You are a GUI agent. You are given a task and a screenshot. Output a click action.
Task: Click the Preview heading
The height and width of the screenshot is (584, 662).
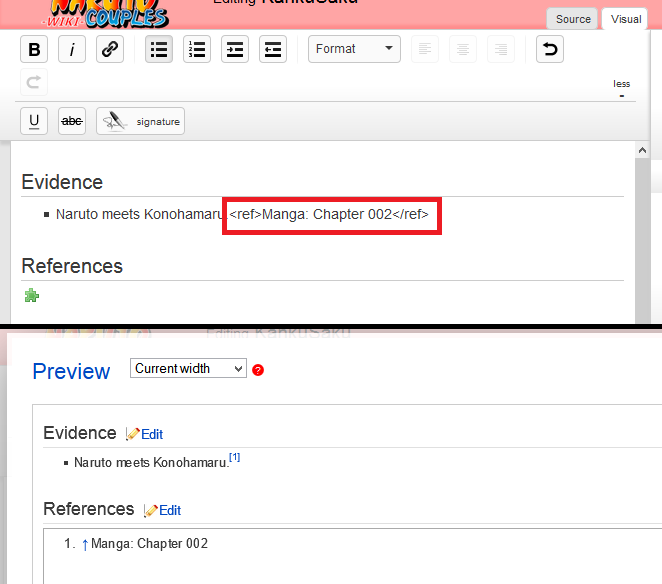[x=71, y=371]
